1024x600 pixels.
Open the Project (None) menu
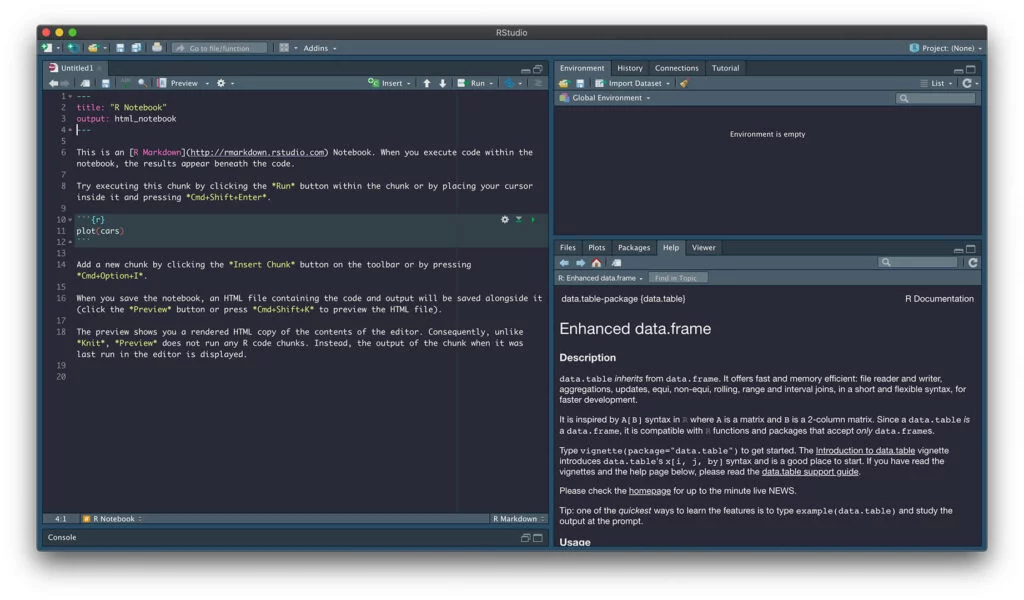(x=946, y=48)
